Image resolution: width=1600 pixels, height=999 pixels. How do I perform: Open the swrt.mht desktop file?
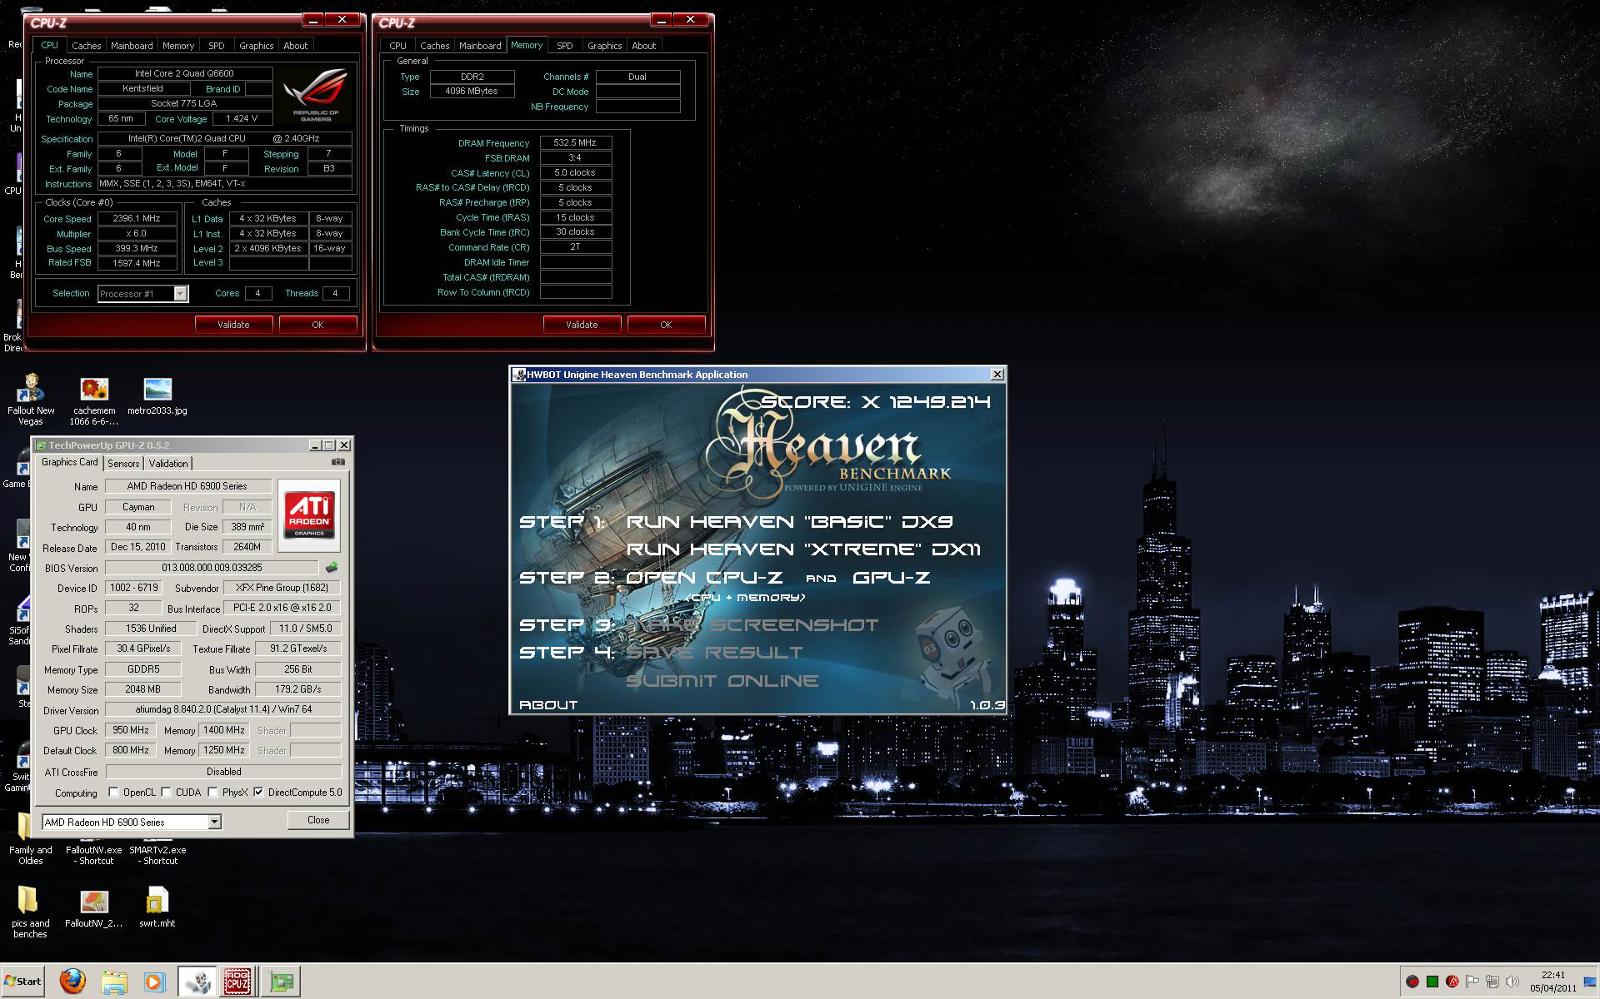pos(157,908)
